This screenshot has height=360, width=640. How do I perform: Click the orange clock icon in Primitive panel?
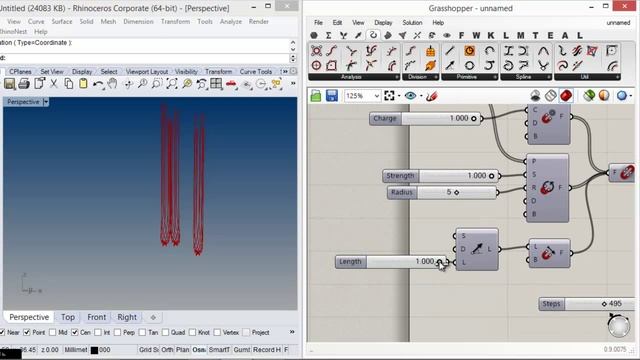pyautogui.click(x=469, y=51)
